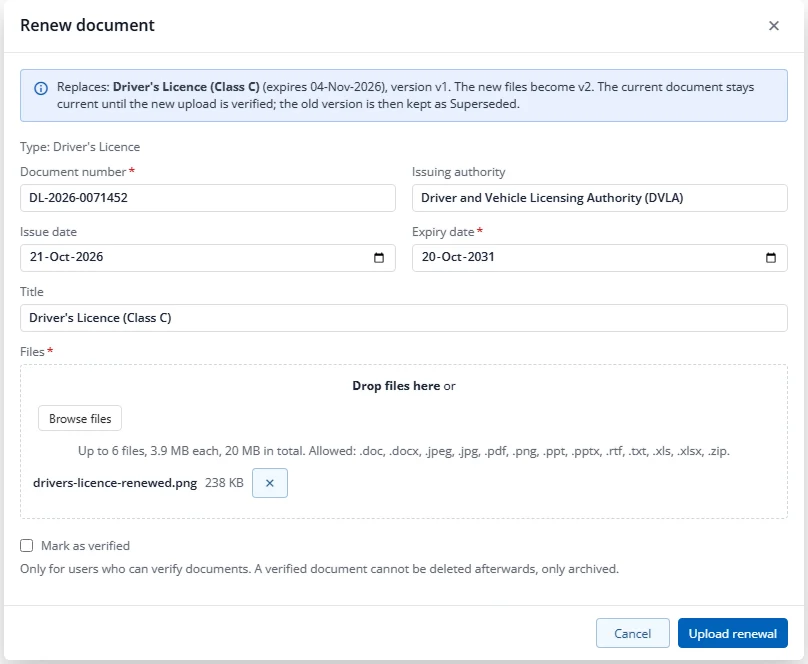
Task: Click Upload renewal
Action: 732,633
